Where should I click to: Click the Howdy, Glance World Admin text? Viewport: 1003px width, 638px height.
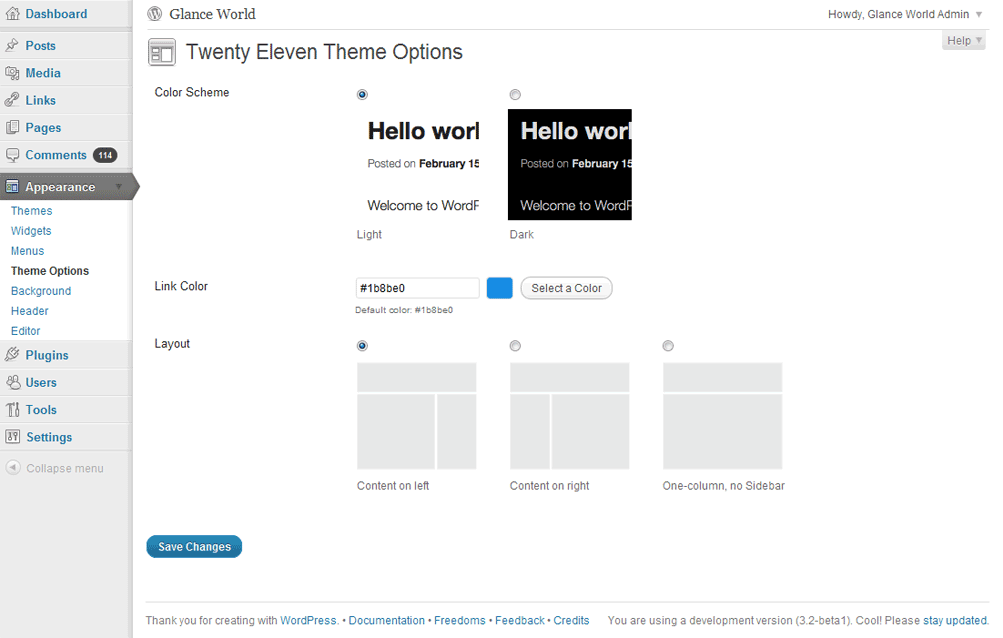898,14
